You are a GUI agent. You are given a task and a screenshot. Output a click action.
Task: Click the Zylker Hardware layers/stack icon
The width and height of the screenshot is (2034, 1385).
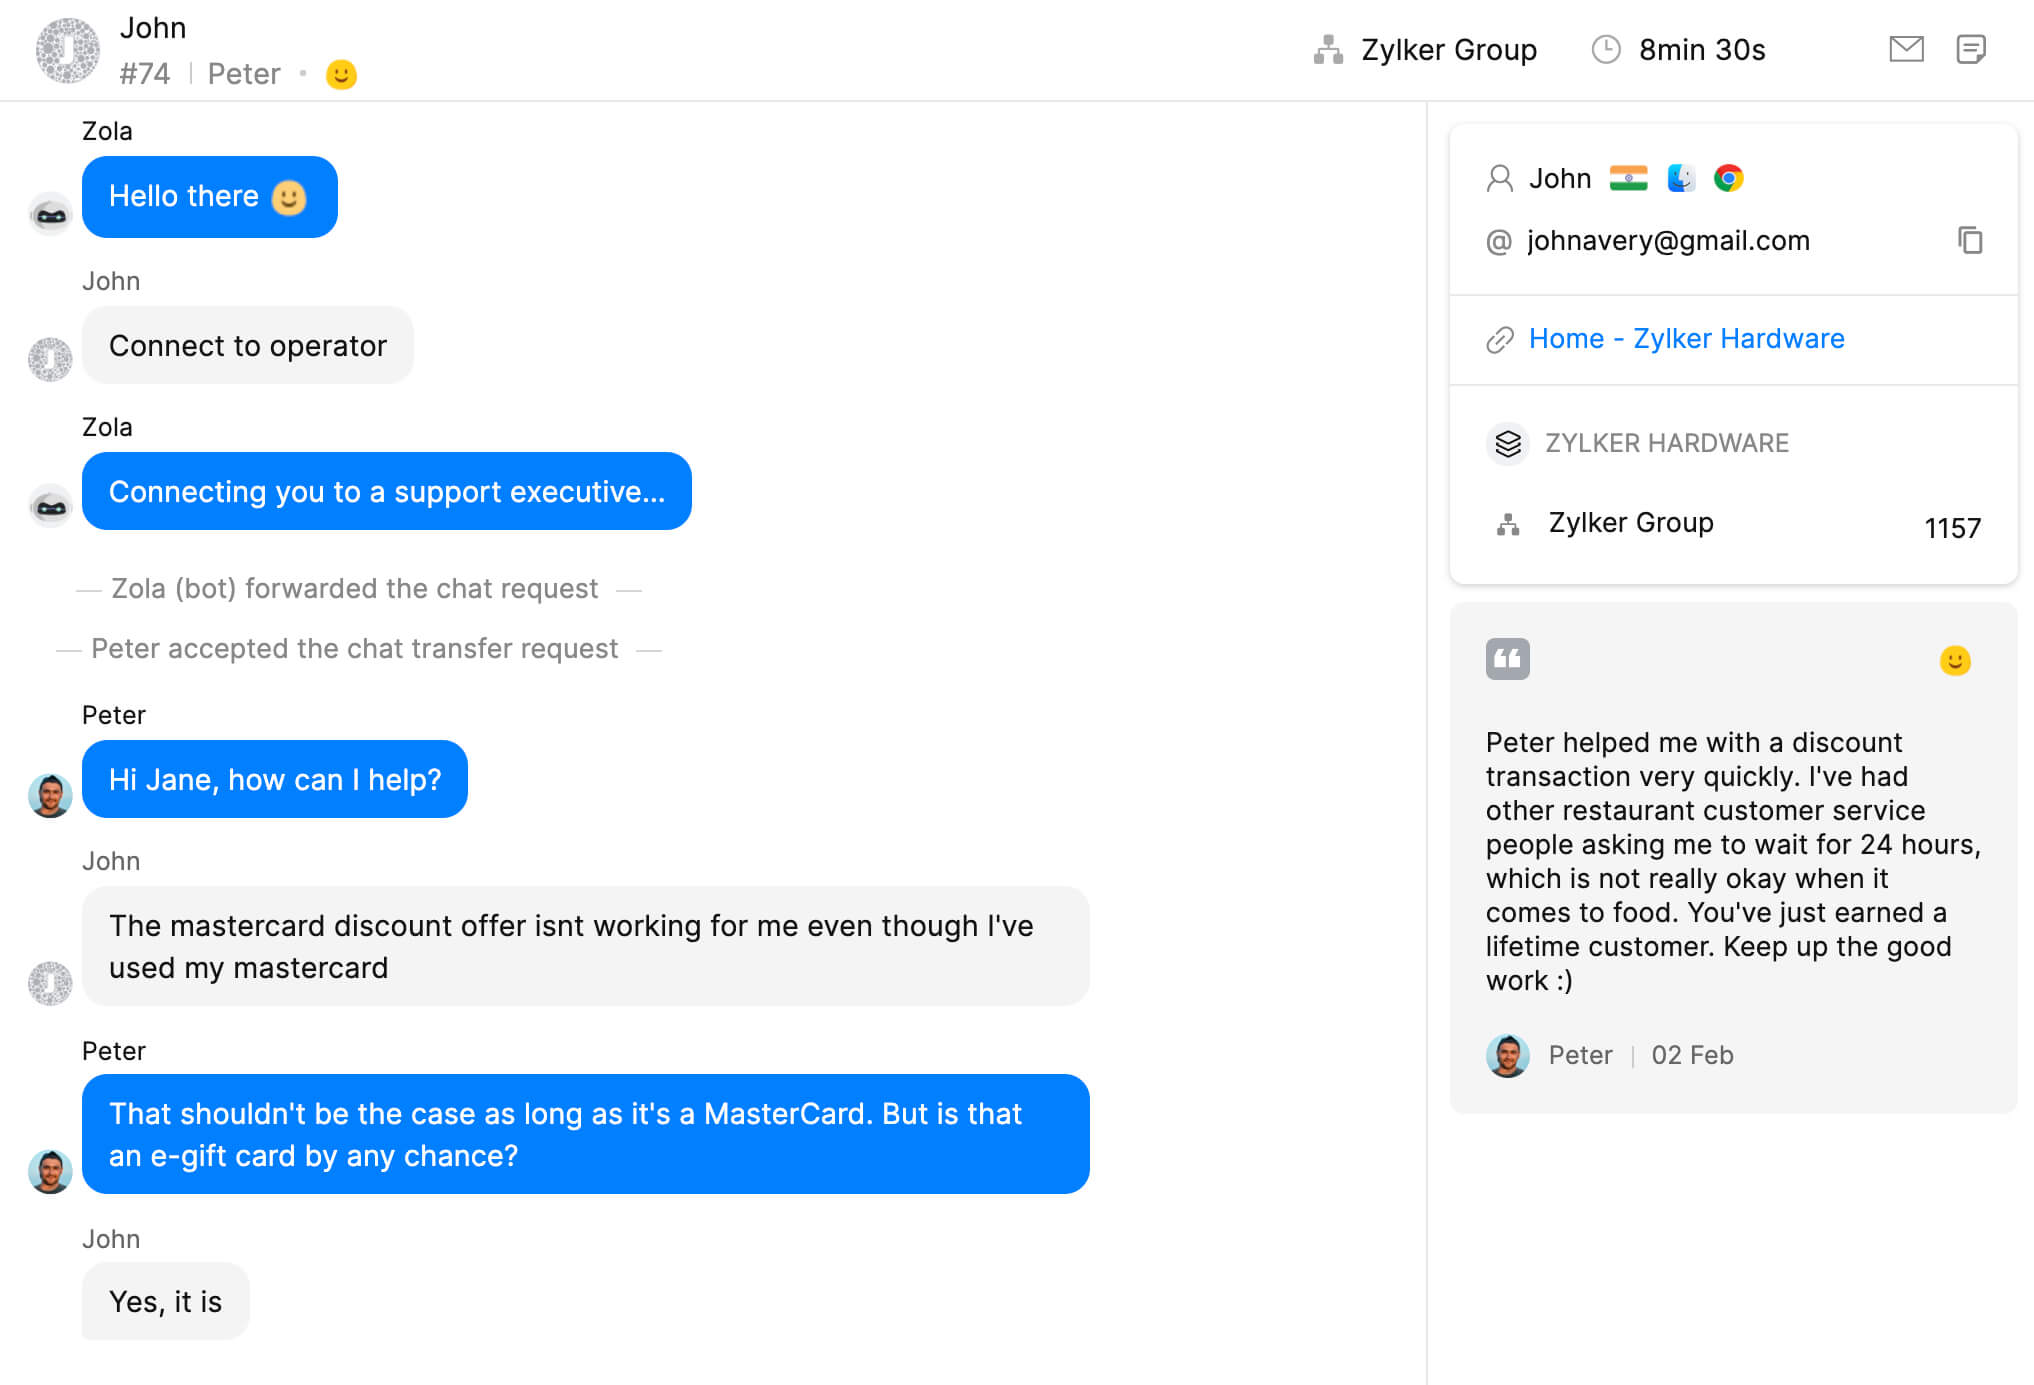point(1508,444)
